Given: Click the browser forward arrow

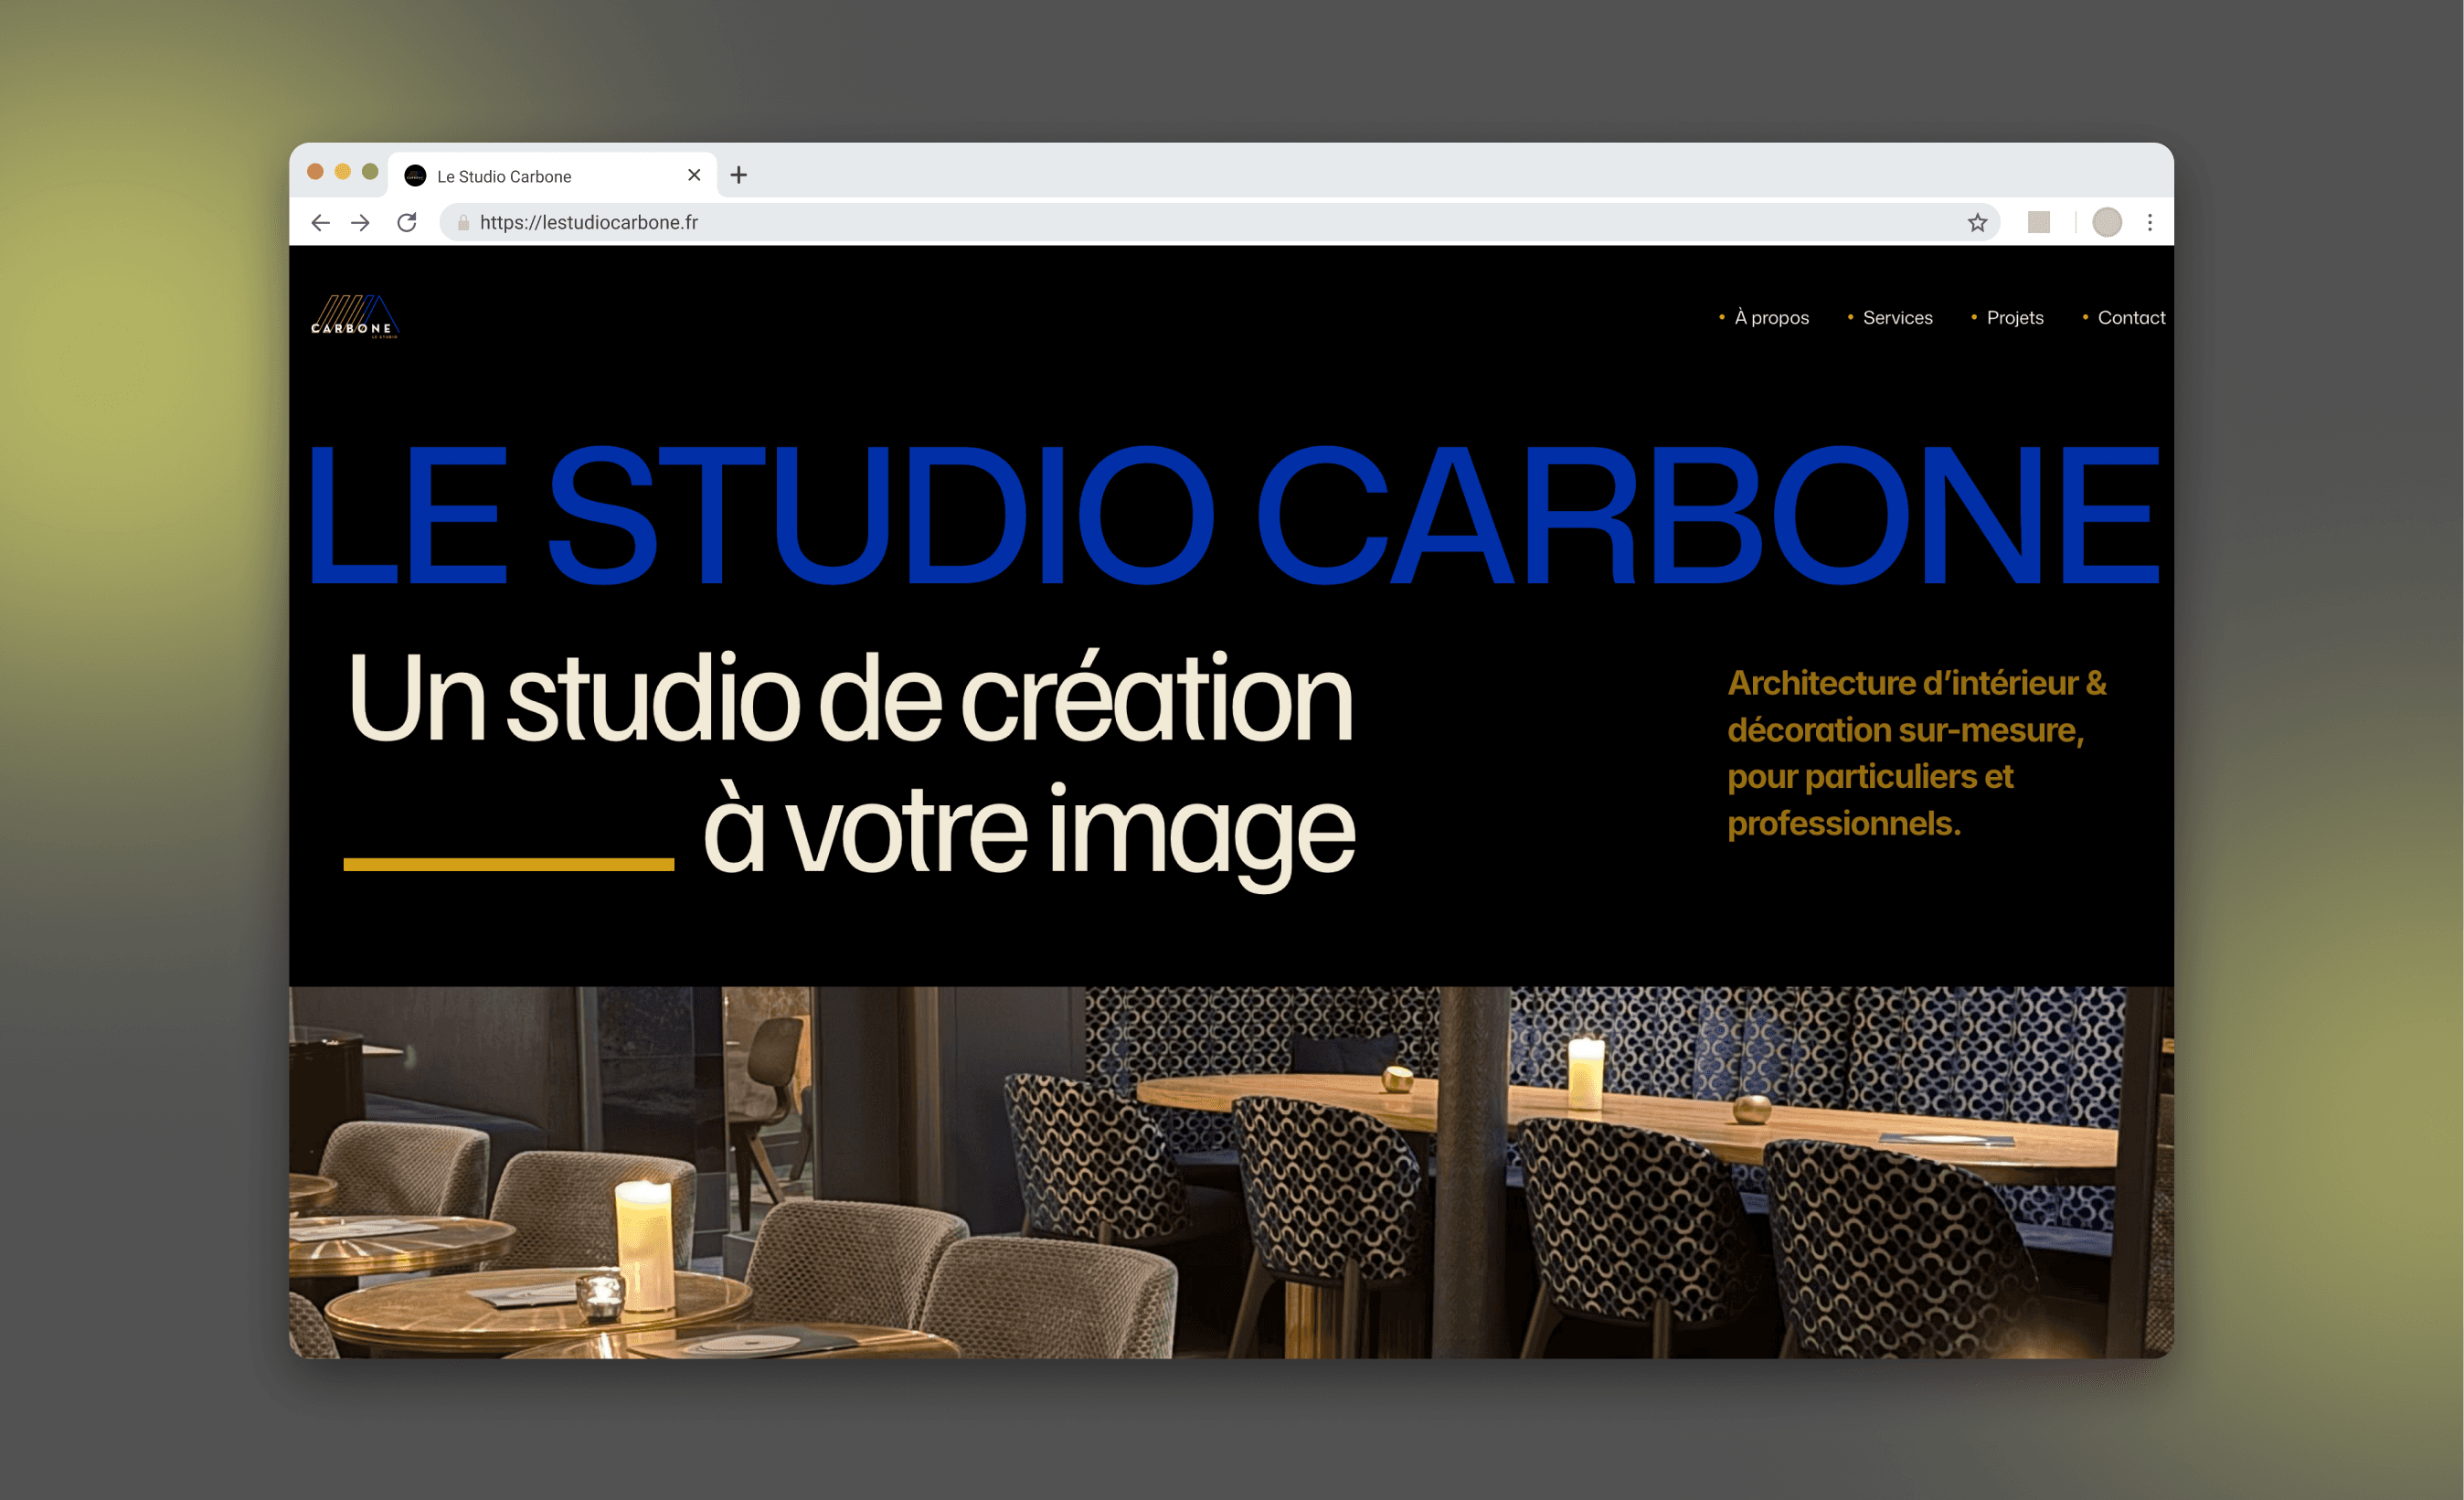Looking at the screenshot, I should pos(361,222).
